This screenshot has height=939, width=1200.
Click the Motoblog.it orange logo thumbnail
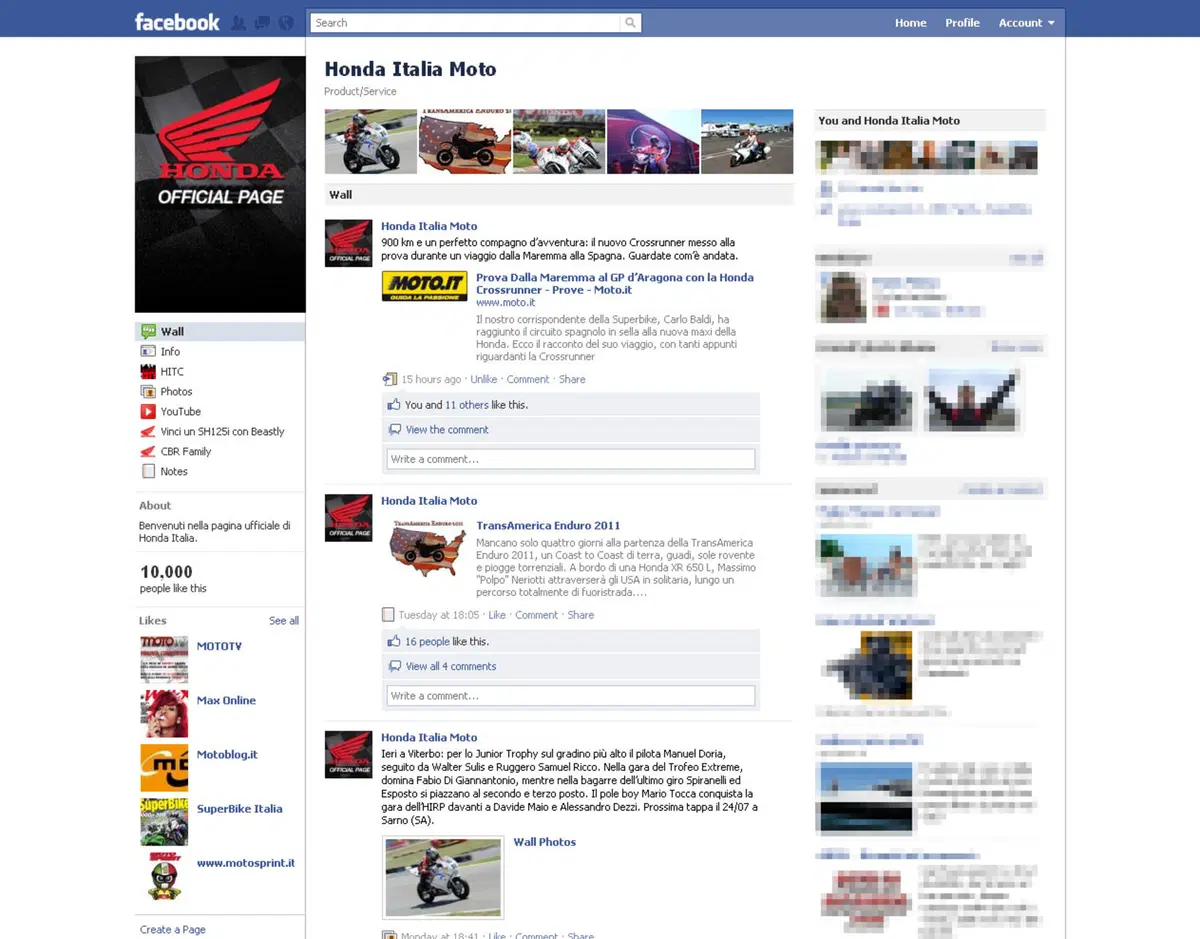click(x=164, y=767)
